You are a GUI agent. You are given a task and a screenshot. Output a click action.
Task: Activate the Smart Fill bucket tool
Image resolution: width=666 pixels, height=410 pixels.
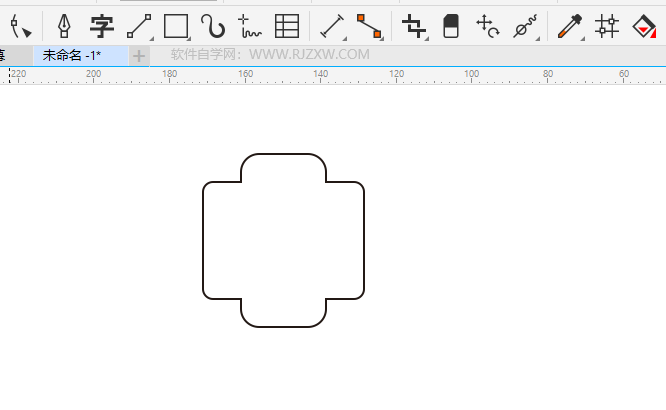point(644,25)
